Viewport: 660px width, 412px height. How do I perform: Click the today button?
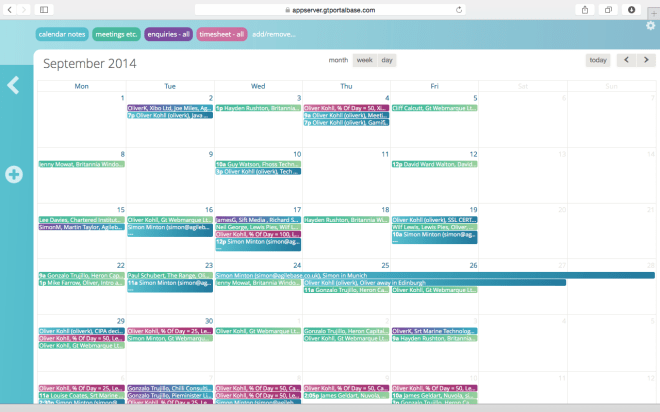click(598, 60)
